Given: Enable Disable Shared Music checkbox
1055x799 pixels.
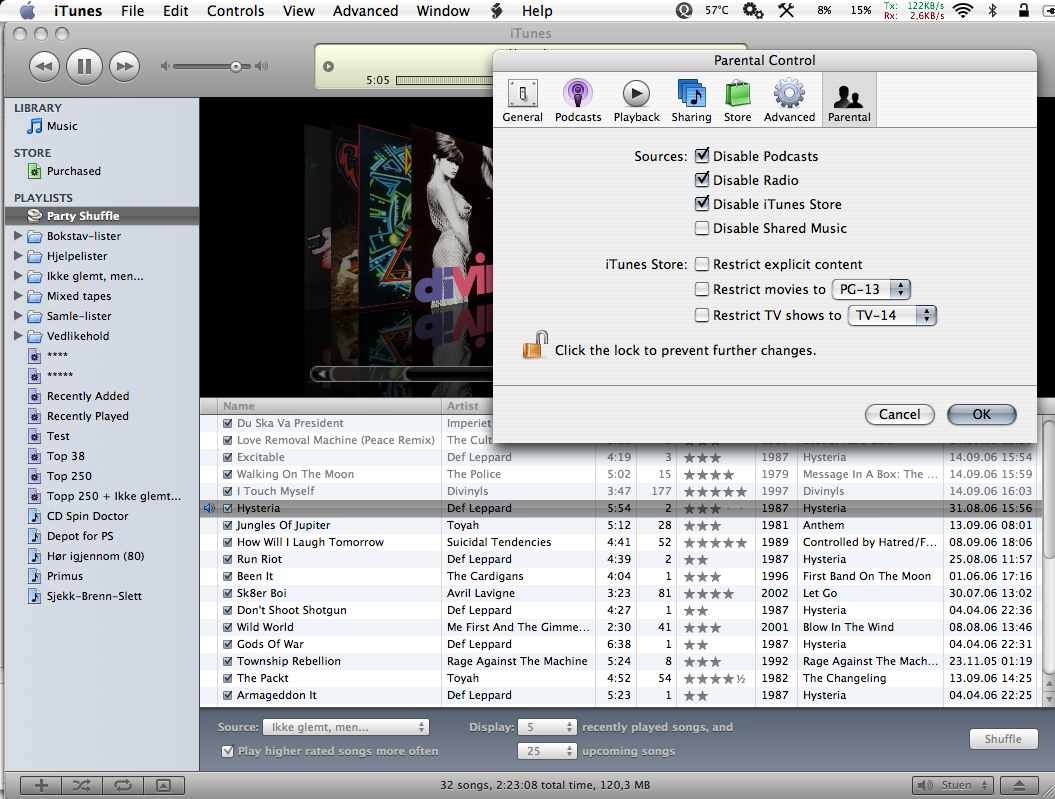Looking at the screenshot, I should click(x=702, y=228).
